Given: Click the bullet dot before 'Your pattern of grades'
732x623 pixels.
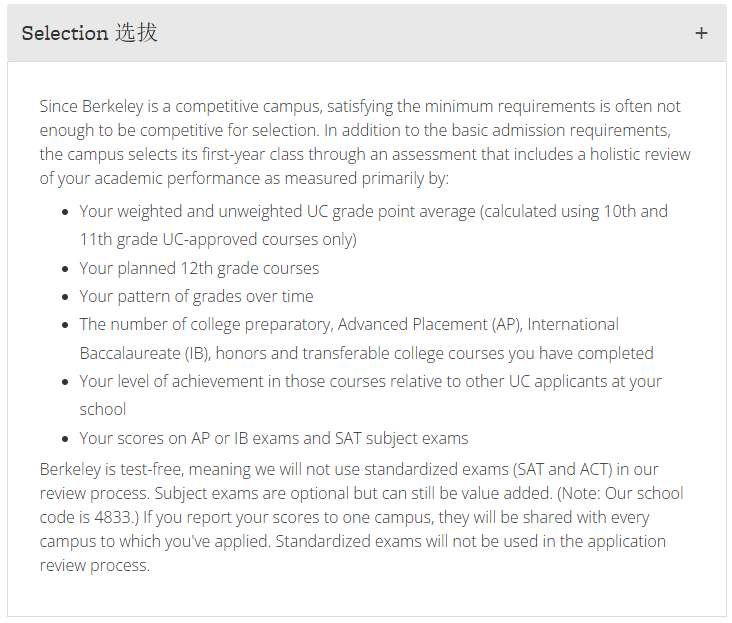Looking at the screenshot, I should click(66, 297).
